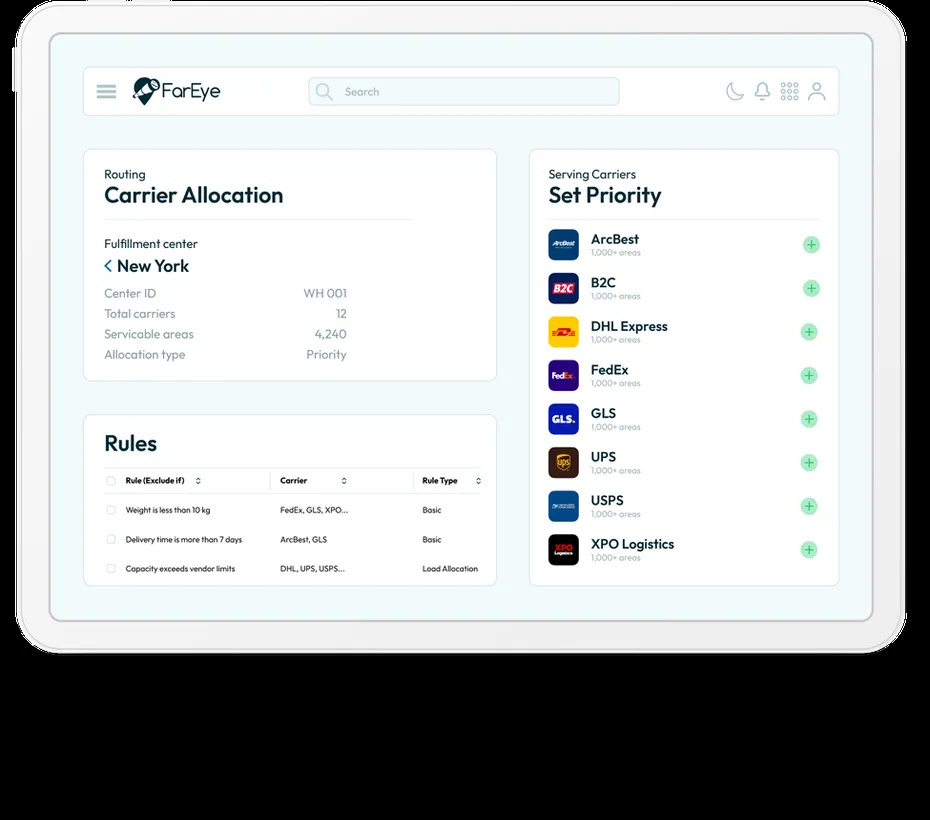Screen dimensions: 930x820
Task: Open the hamburger navigation menu
Action: [106, 91]
